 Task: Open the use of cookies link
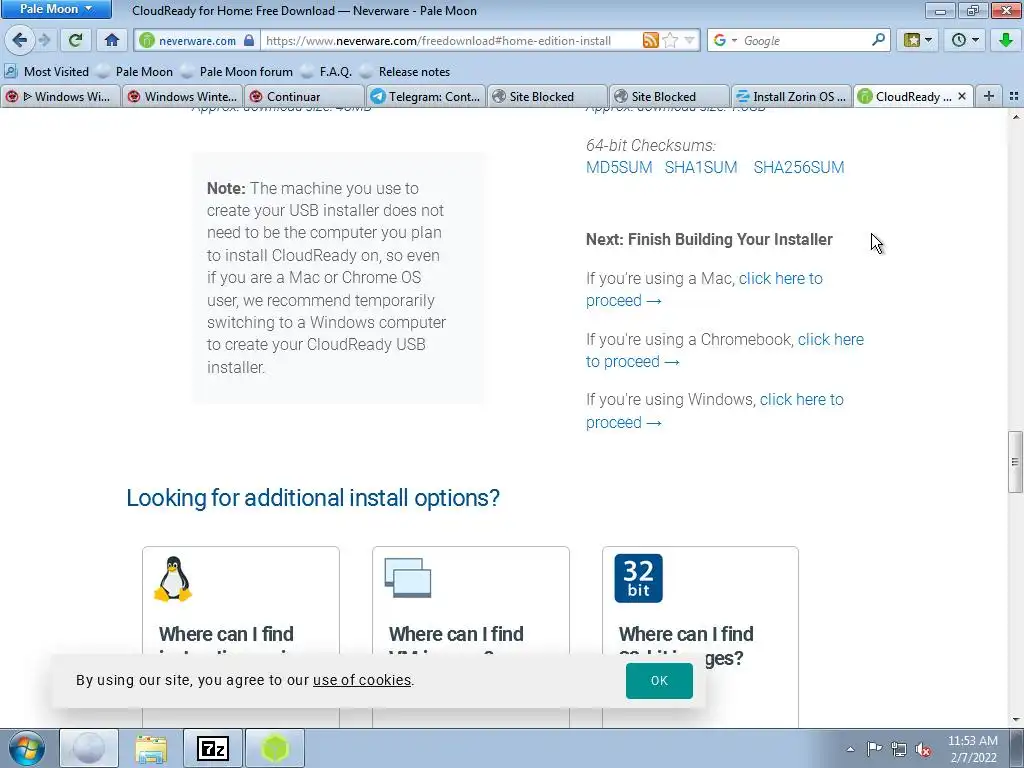click(362, 680)
